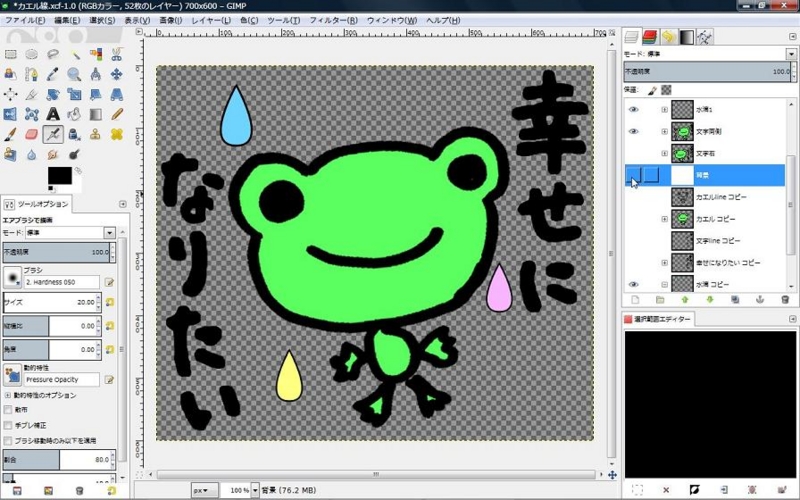Toggle lock pixels brush icon in Layers panel

coord(652,90)
